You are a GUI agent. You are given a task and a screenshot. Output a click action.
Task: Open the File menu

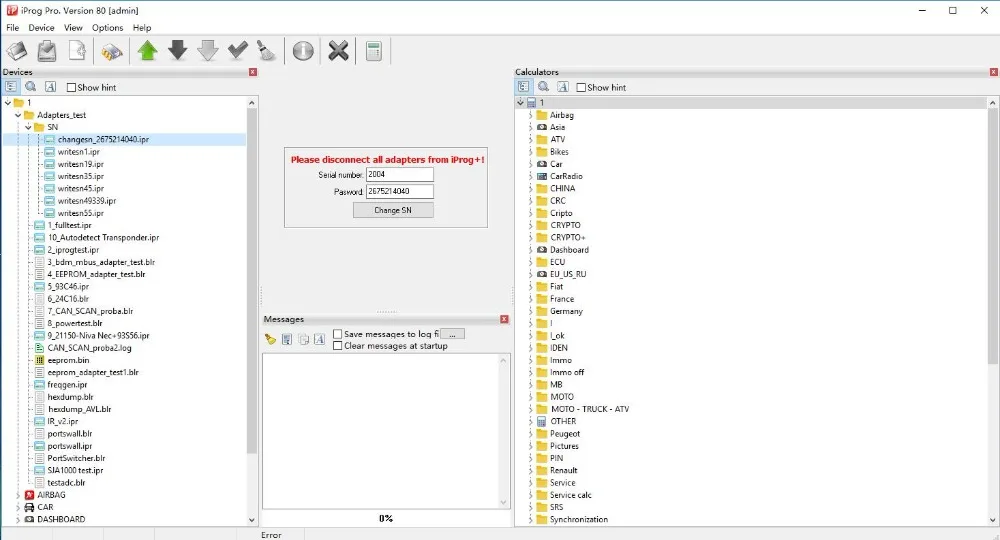coord(13,27)
